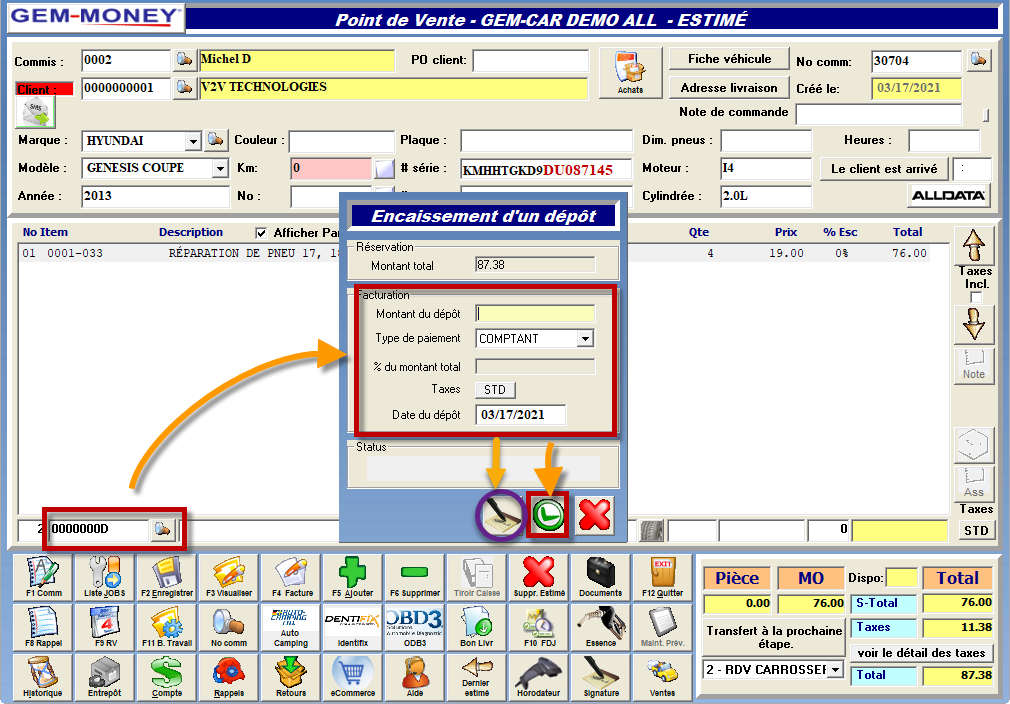The image size is (1010, 704).
Task: Open the Type de paiement dropdown
Action: 585,339
